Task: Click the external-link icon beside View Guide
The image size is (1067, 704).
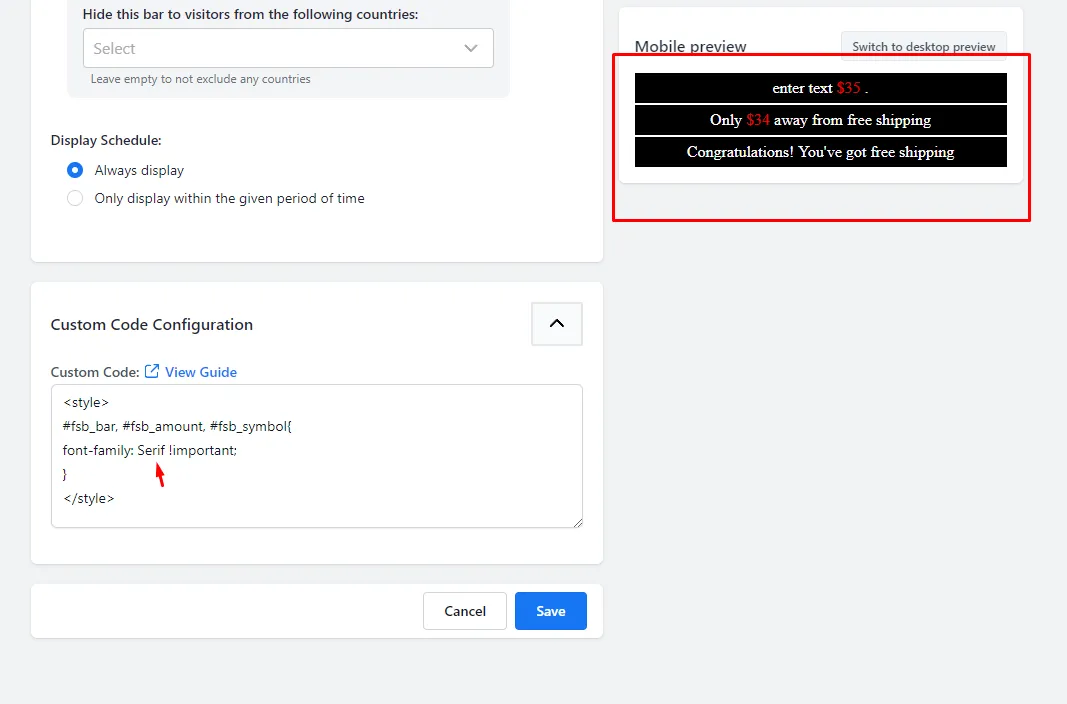Action: click(152, 371)
